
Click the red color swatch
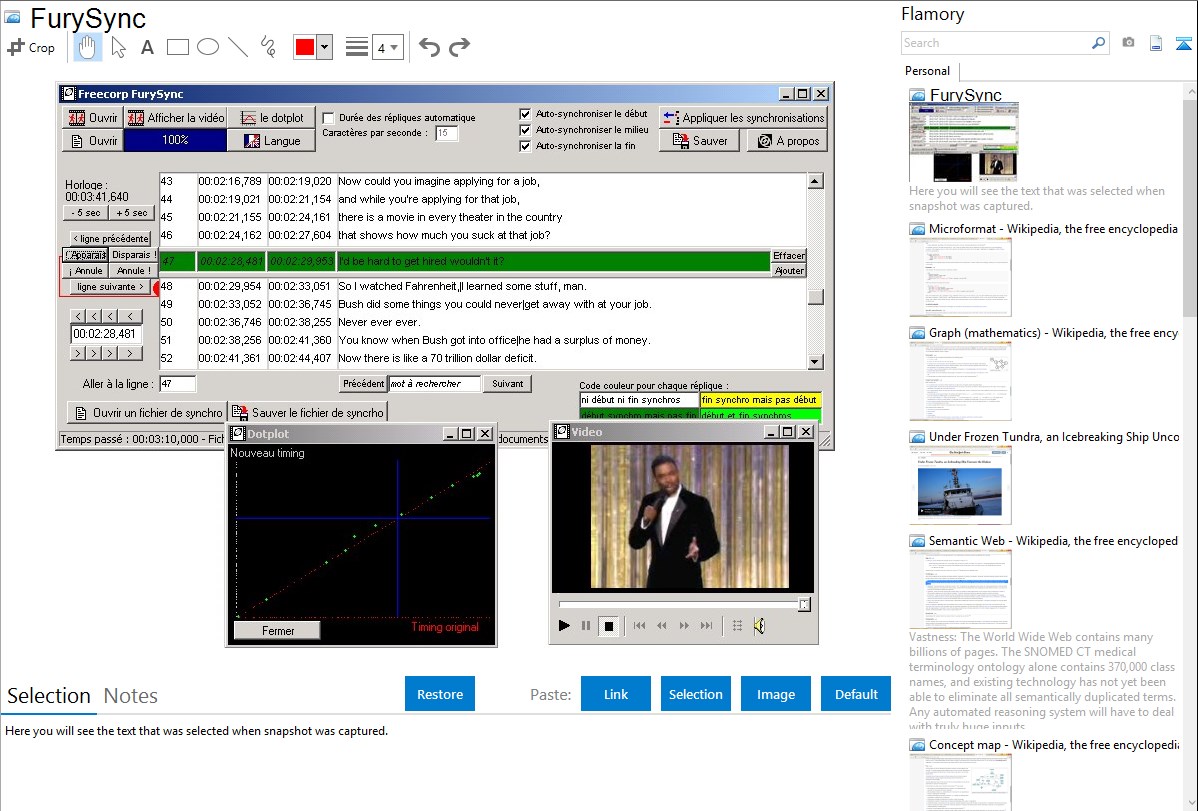point(305,47)
